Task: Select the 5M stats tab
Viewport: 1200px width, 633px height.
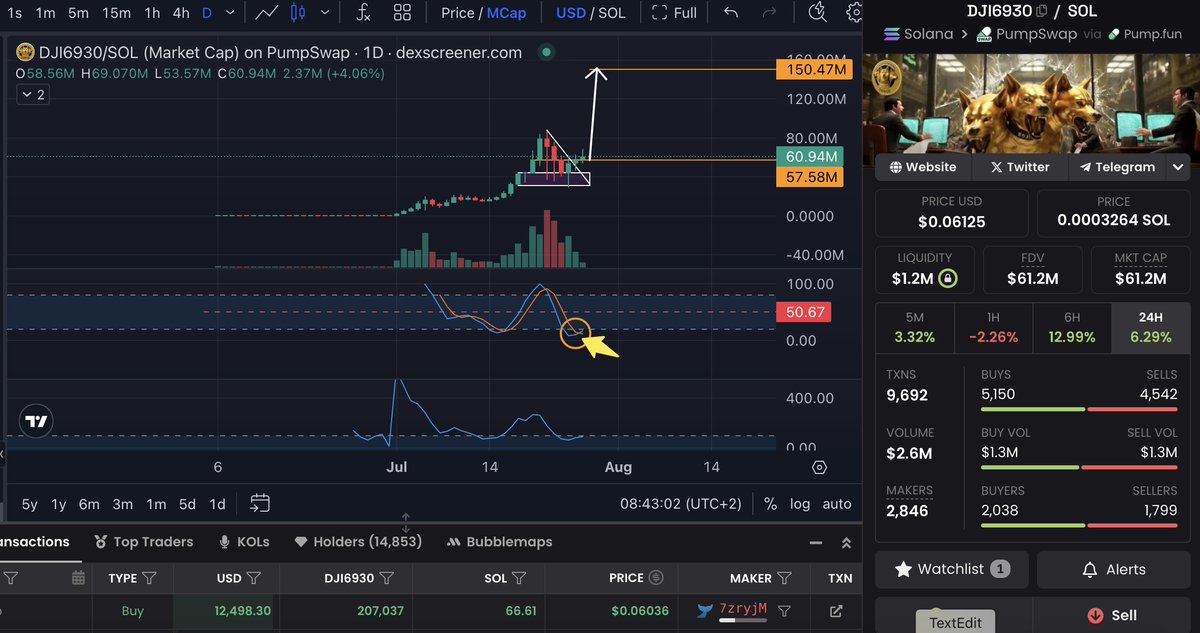Action: click(x=914, y=327)
